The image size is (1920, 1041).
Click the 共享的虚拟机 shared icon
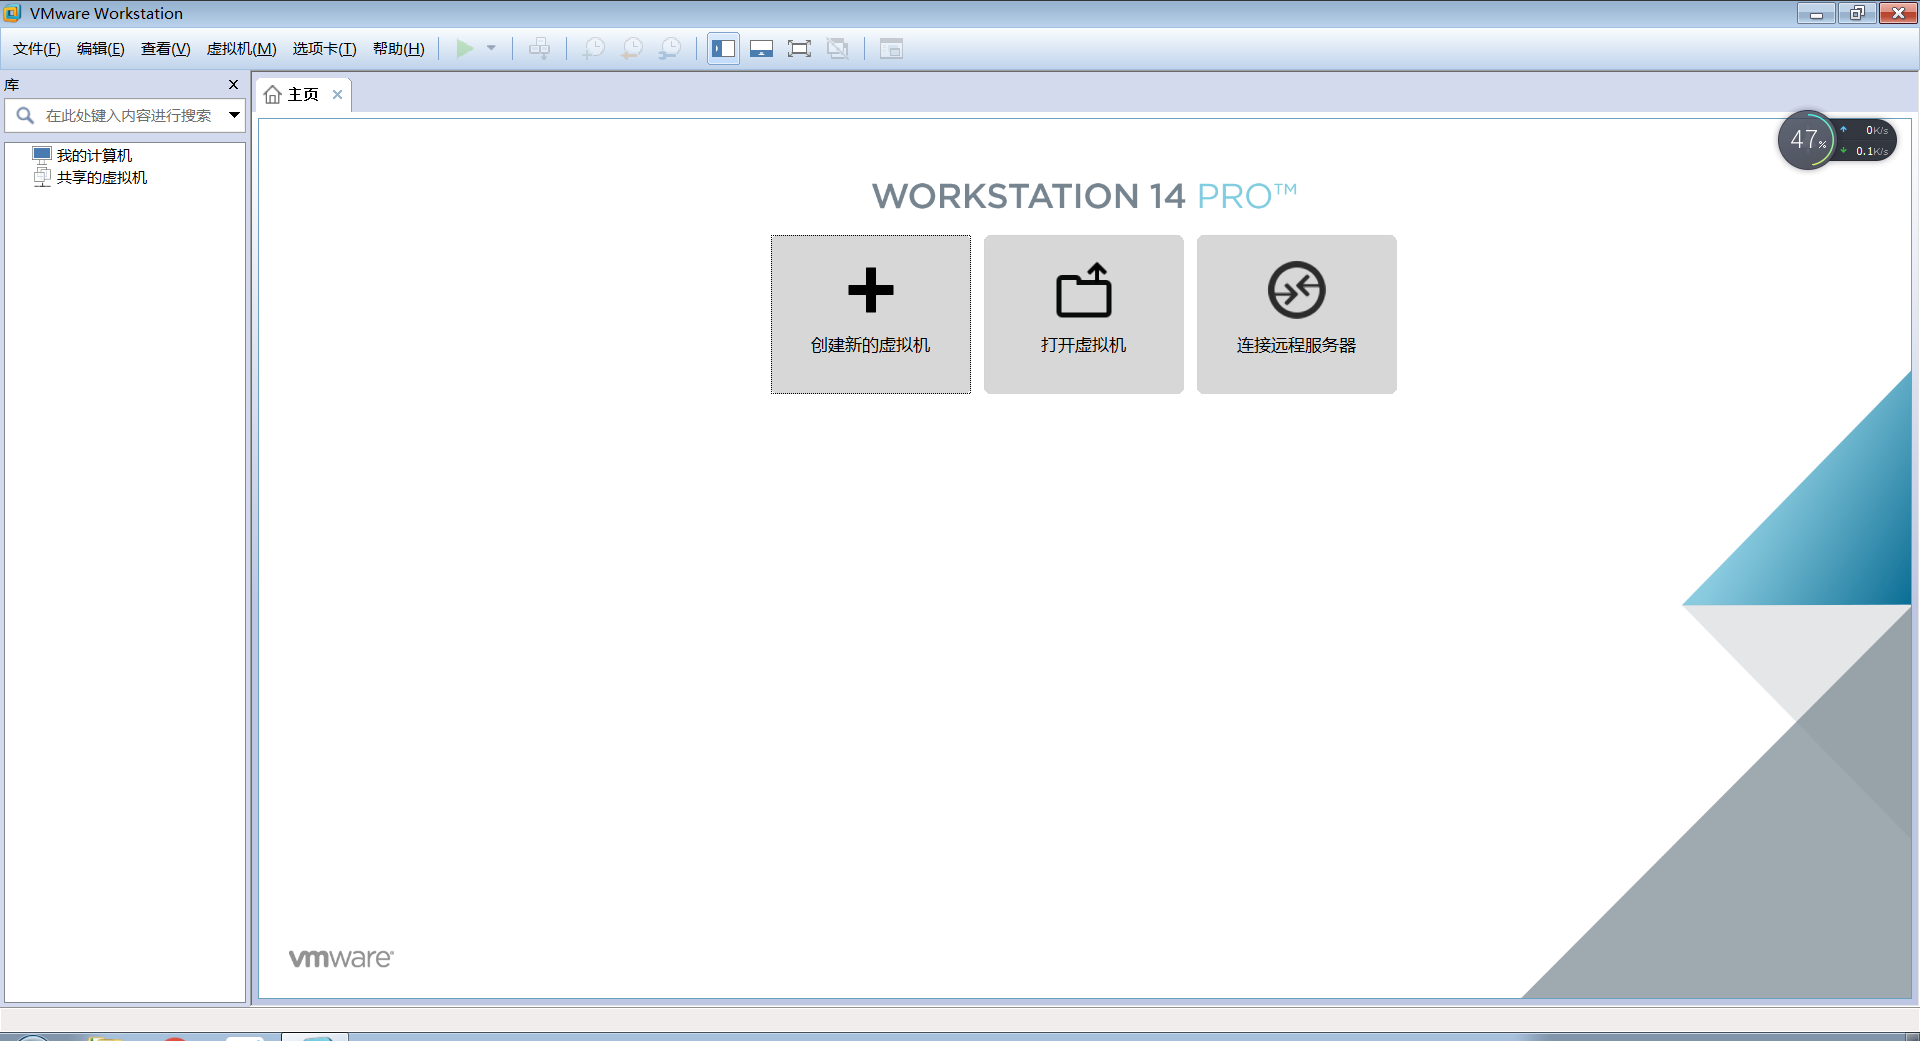(41, 177)
